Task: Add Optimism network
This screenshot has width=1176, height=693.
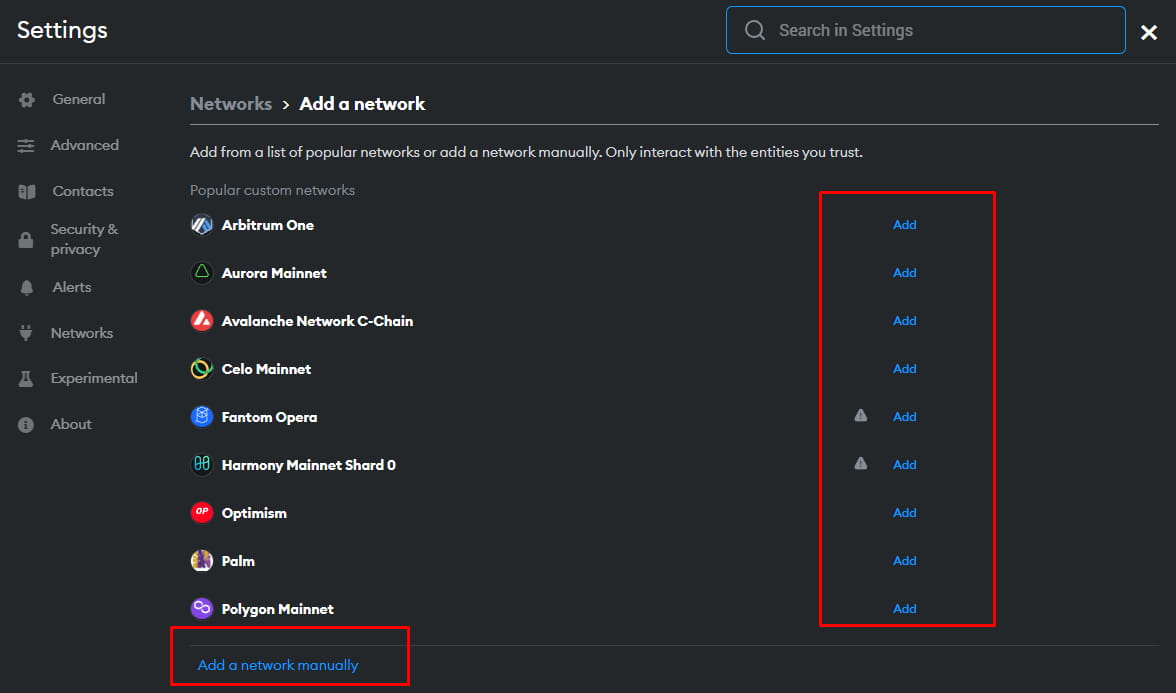Action: point(904,512)
